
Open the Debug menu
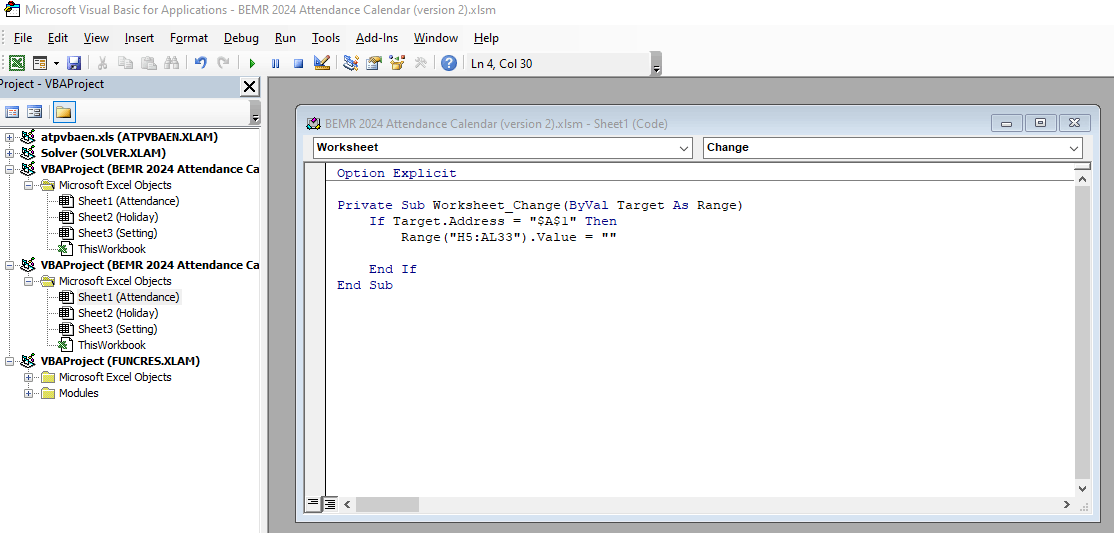pyautogui.click(x=241, y=38)
